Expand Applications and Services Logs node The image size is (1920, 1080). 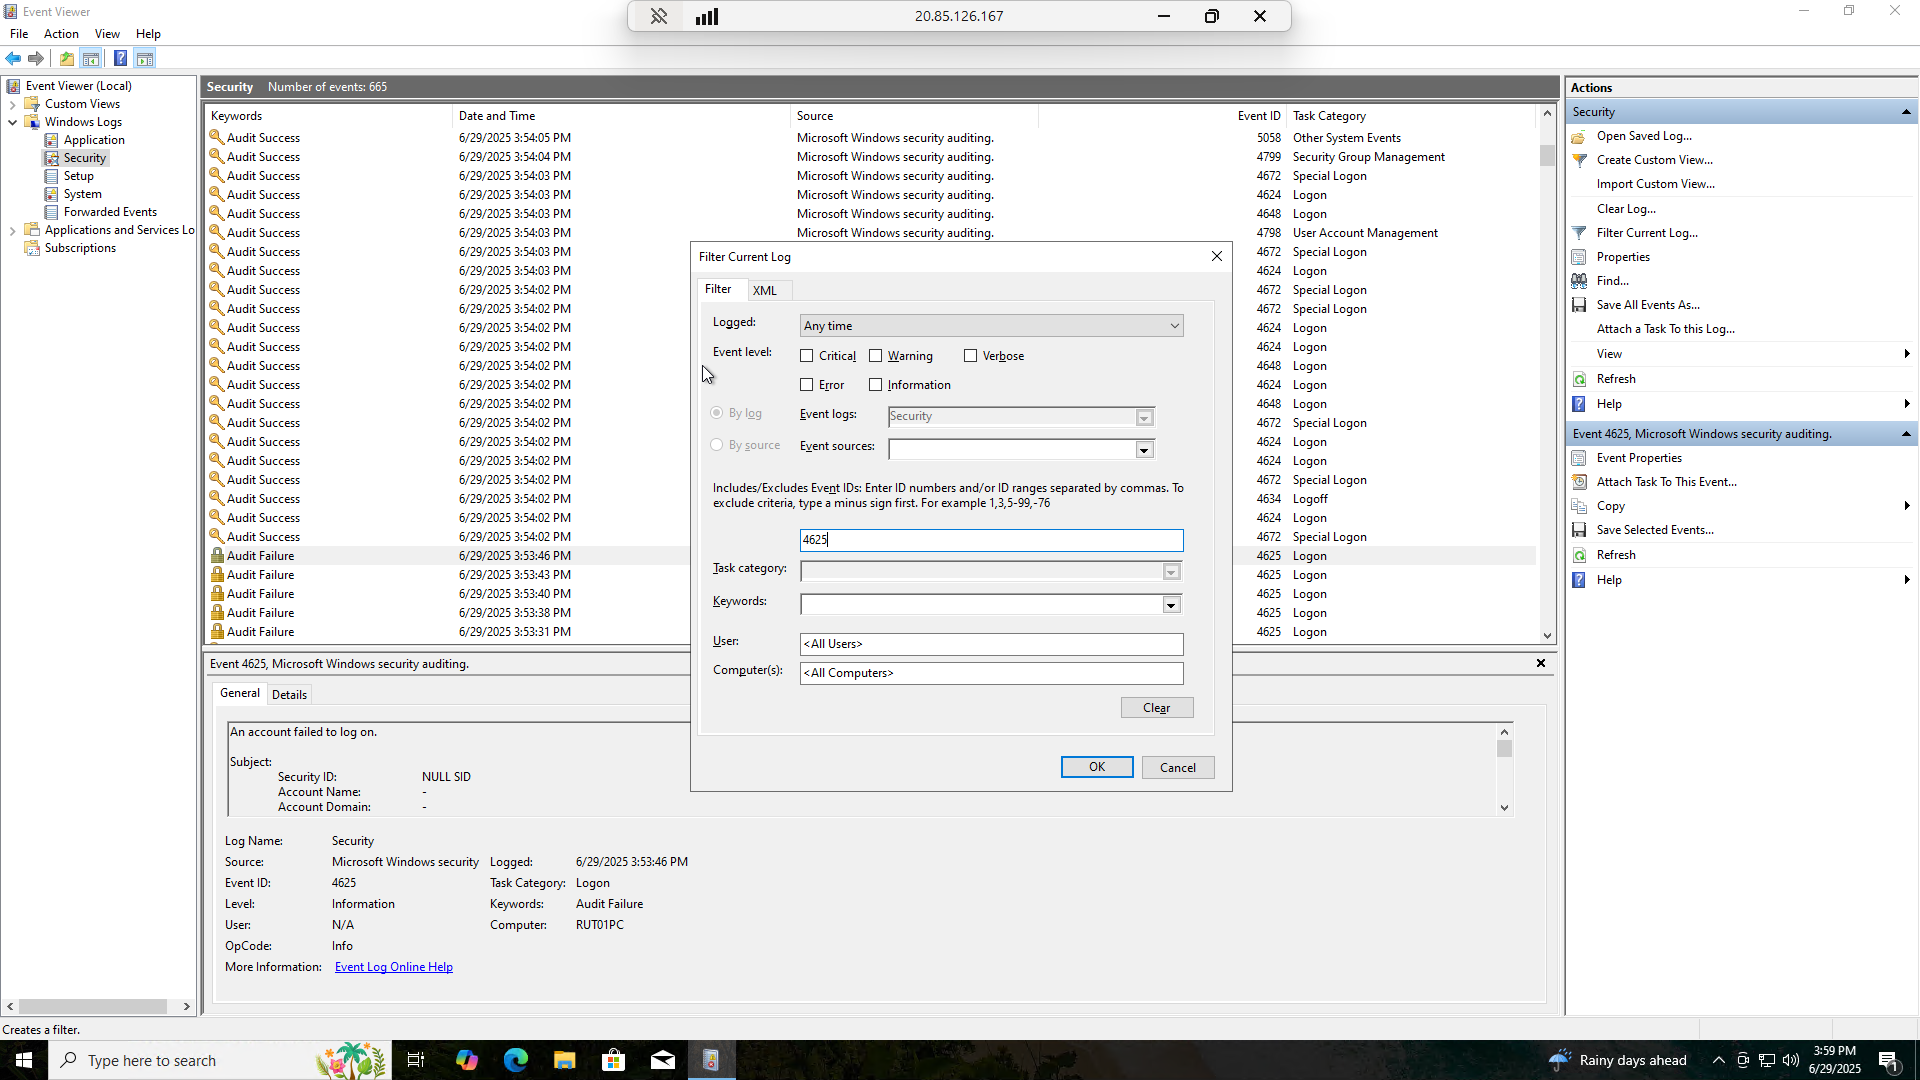pos(12,230)
